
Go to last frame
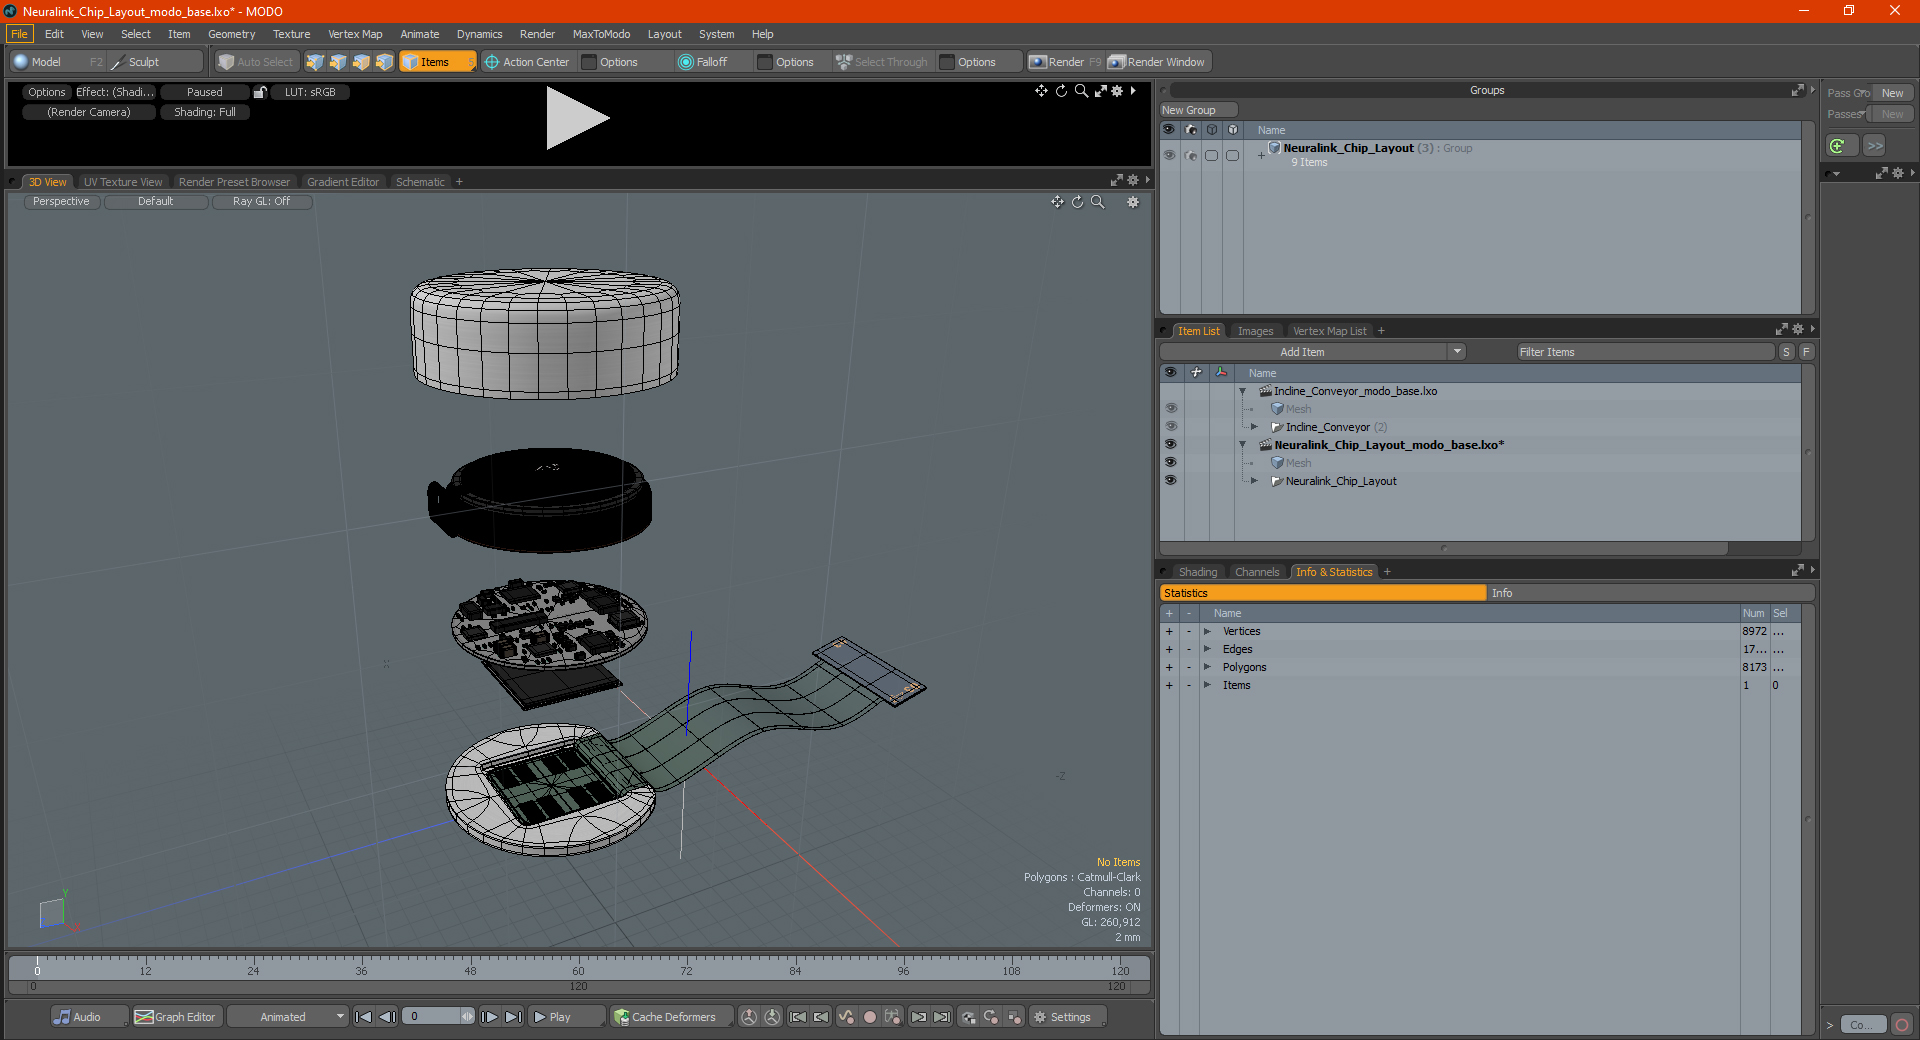tap(513, 1017)
